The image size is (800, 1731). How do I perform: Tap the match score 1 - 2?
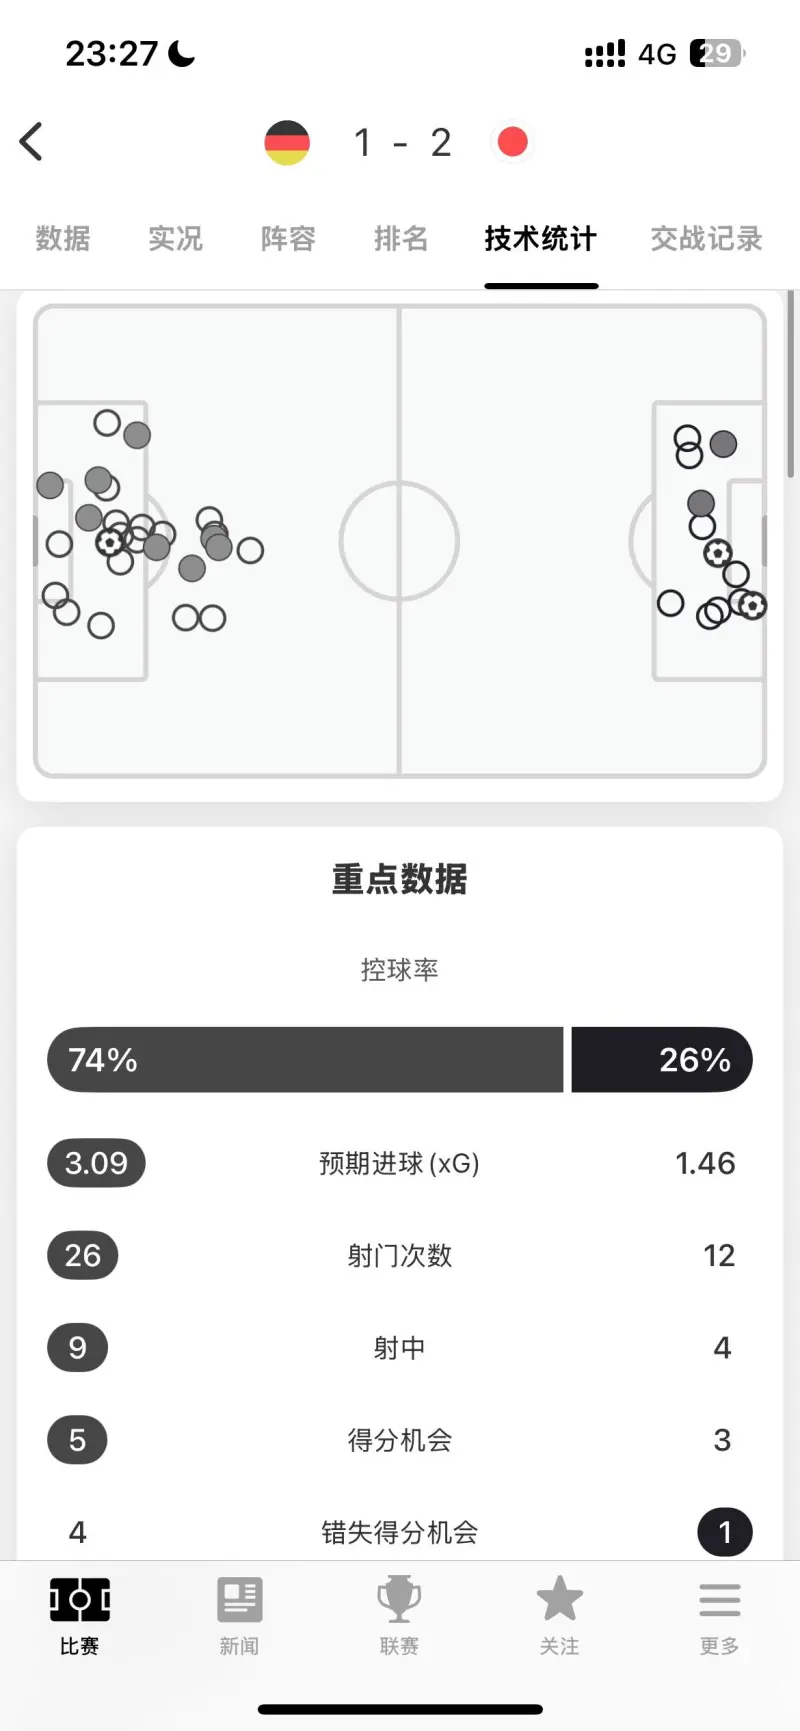pos(402,143)
